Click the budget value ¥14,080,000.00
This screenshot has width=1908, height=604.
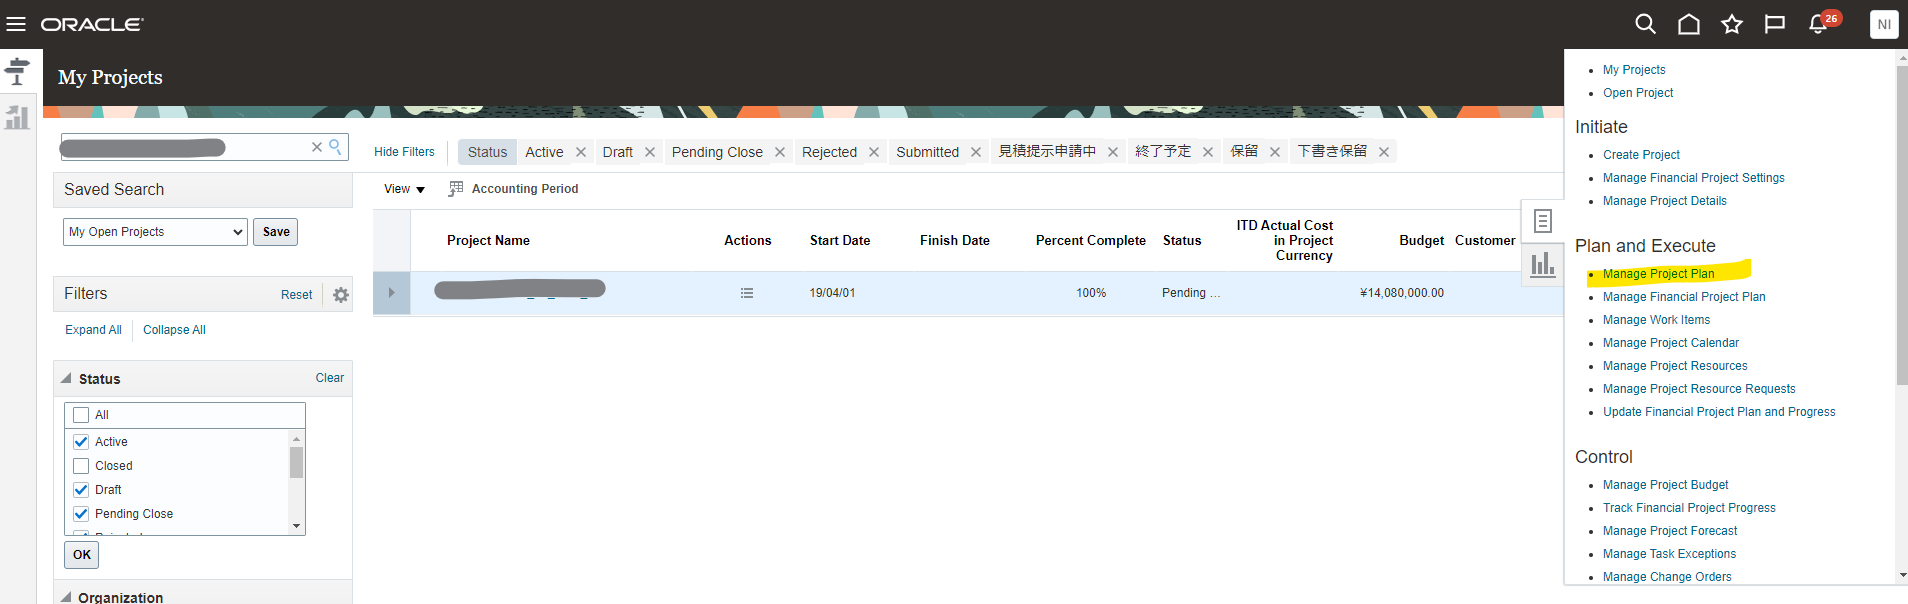[x=1402, y=293]
